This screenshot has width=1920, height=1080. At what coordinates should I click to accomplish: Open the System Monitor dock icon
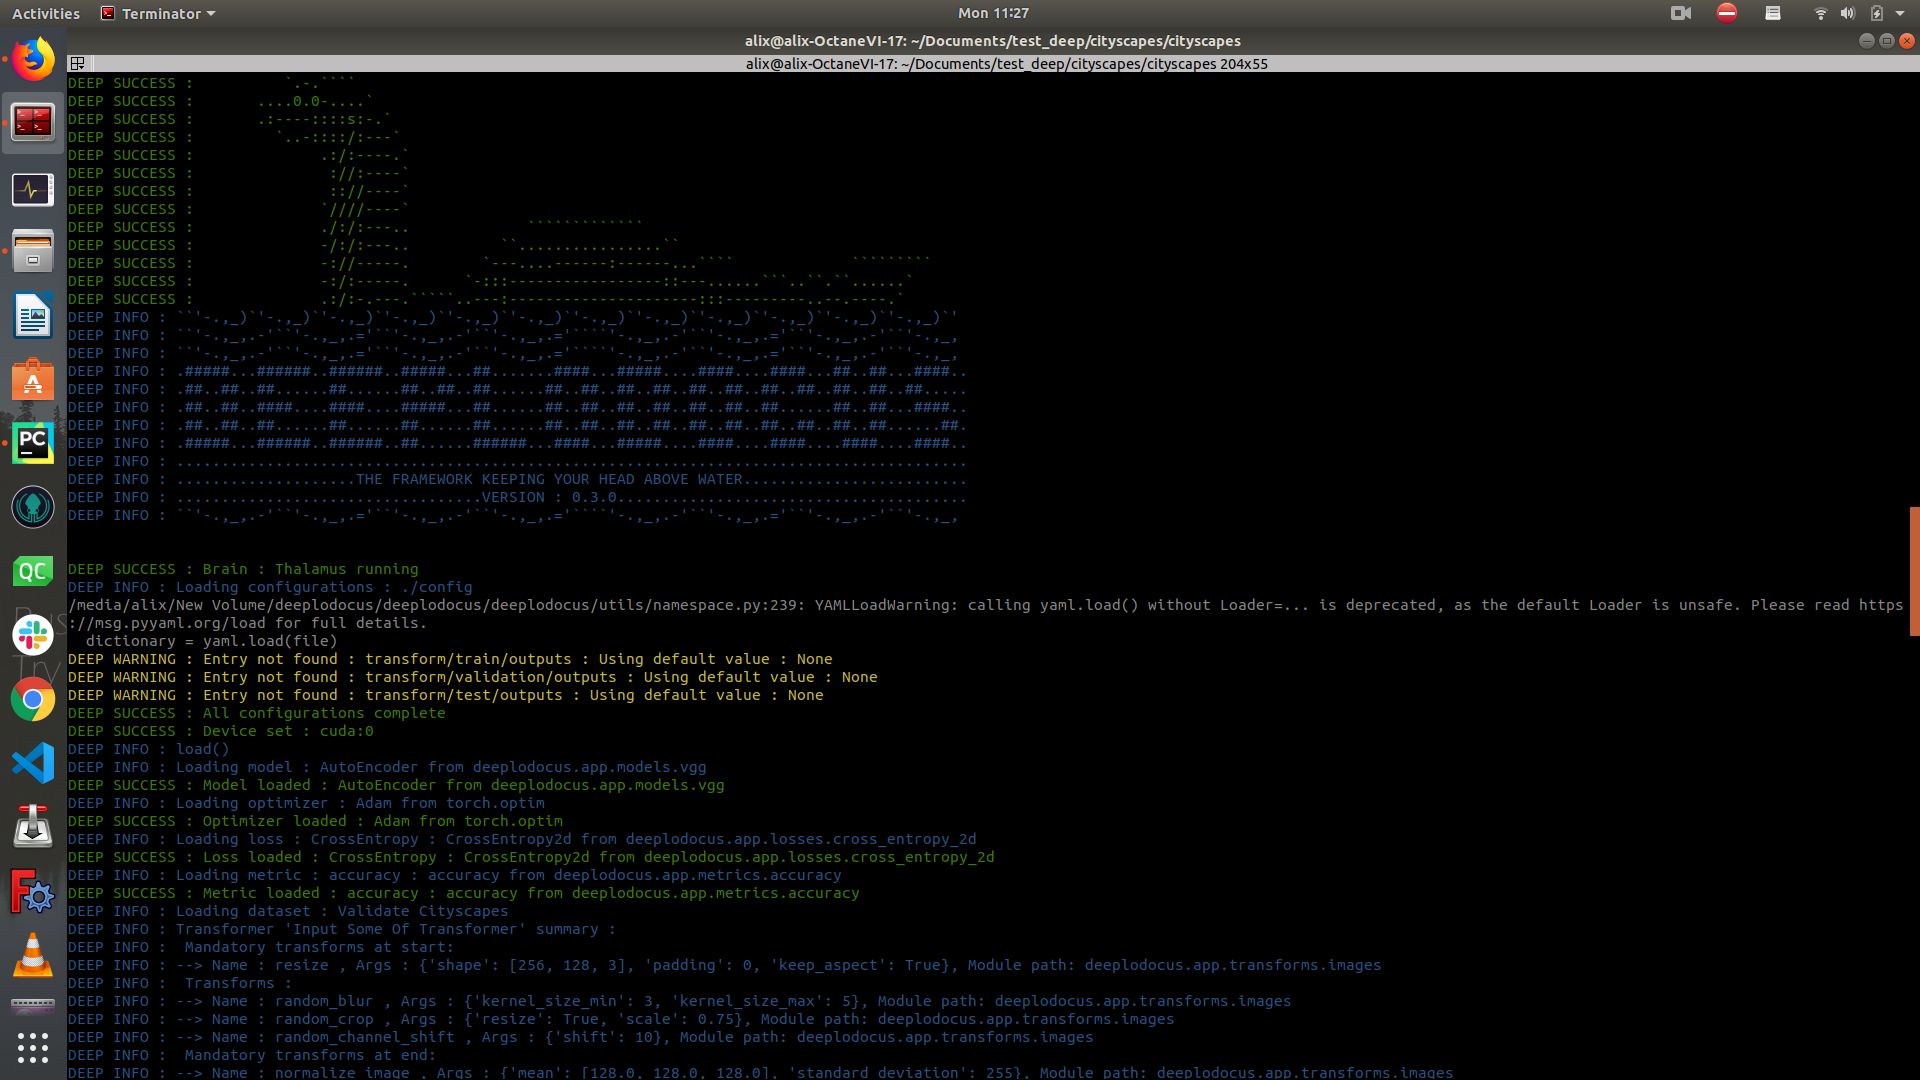[33, 189]
